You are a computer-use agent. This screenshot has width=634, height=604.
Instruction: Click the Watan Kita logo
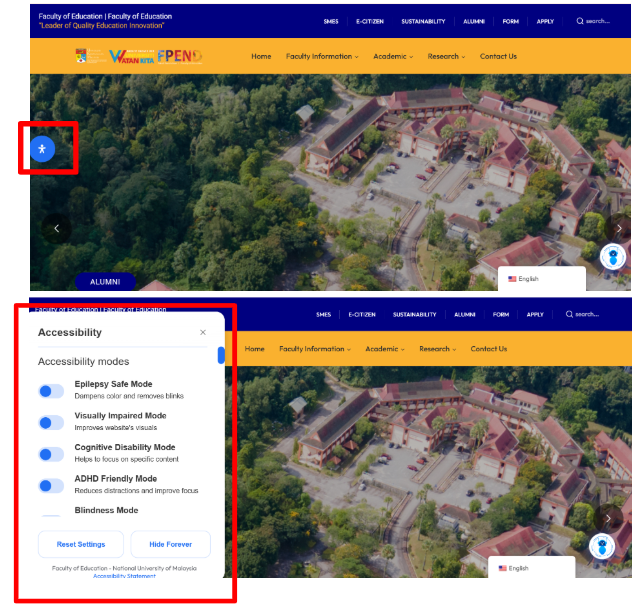point(131,57)
